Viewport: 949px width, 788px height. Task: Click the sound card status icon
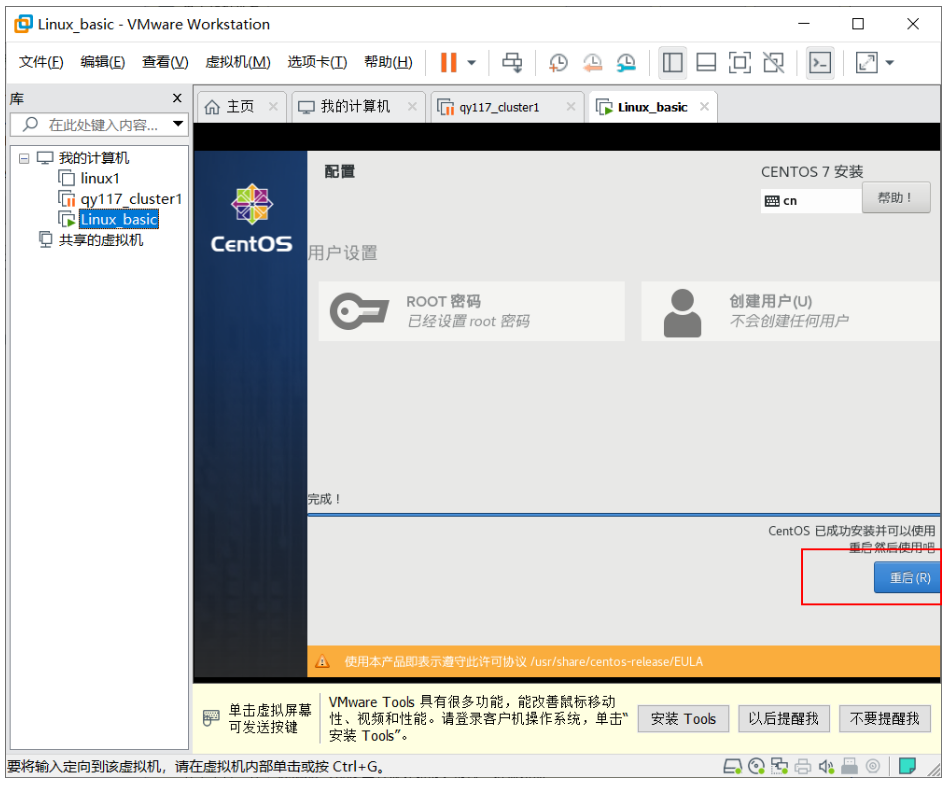(826, 767)
